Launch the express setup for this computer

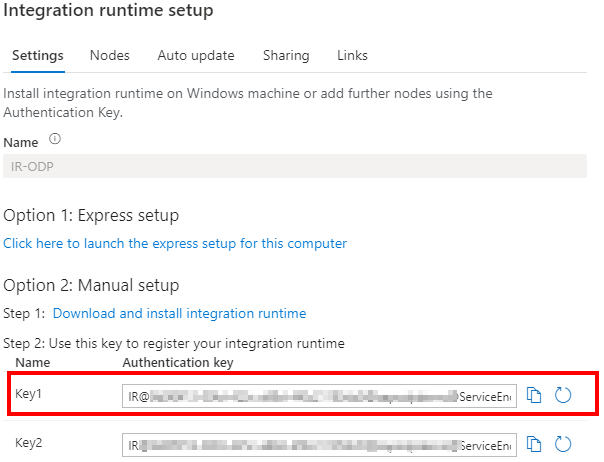pyautogui.click(x=175, y=244)
